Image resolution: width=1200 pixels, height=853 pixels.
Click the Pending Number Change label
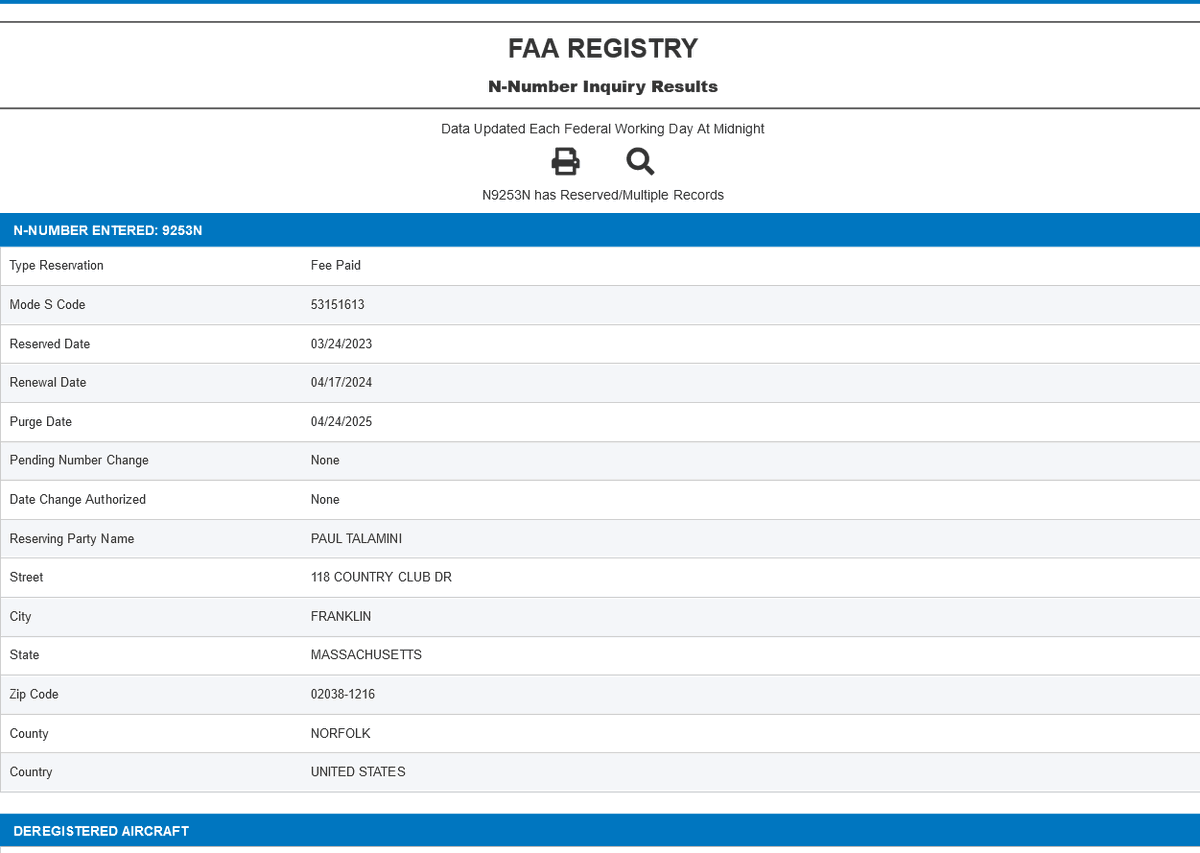pos(79,461)
